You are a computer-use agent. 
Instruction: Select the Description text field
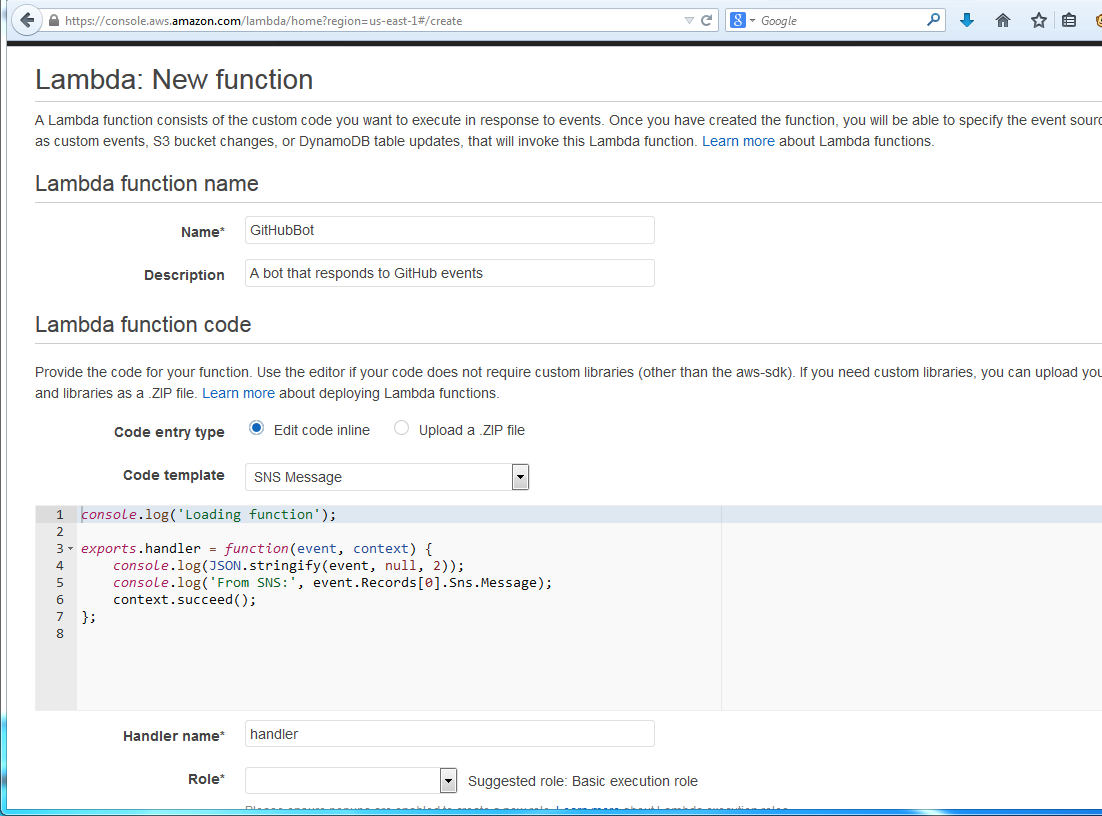point(450,272)
